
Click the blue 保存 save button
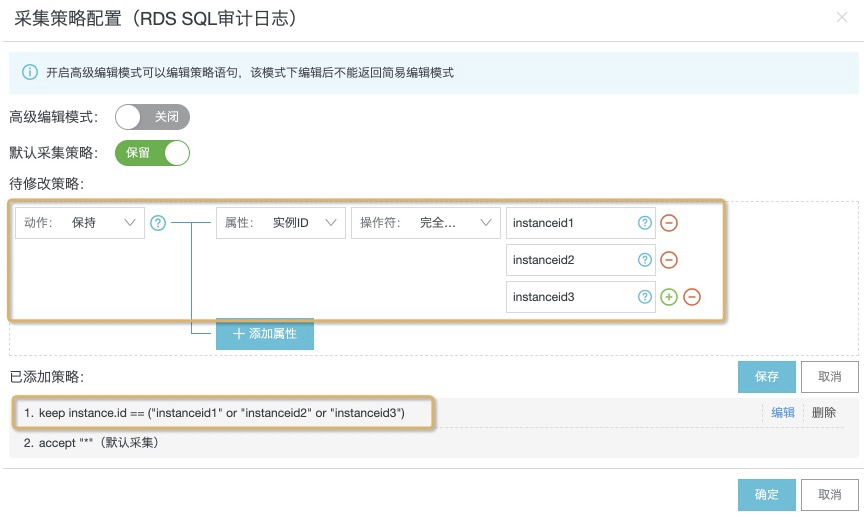point(767,377)
